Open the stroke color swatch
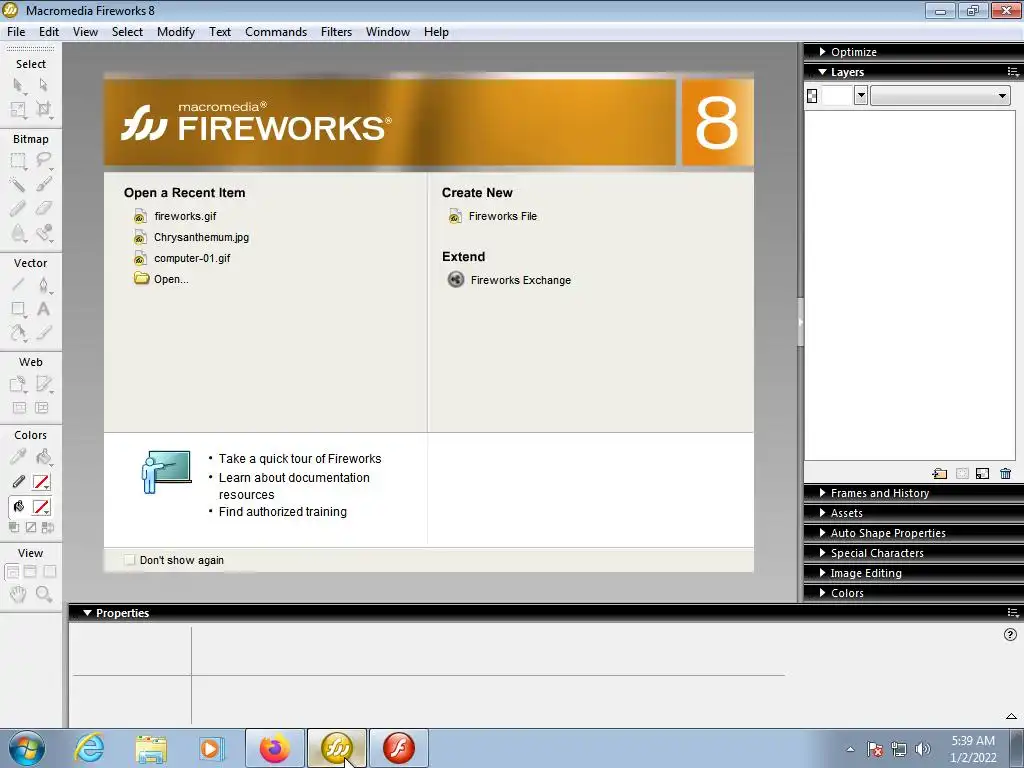The image size is (1024, 768). [41, 483]
